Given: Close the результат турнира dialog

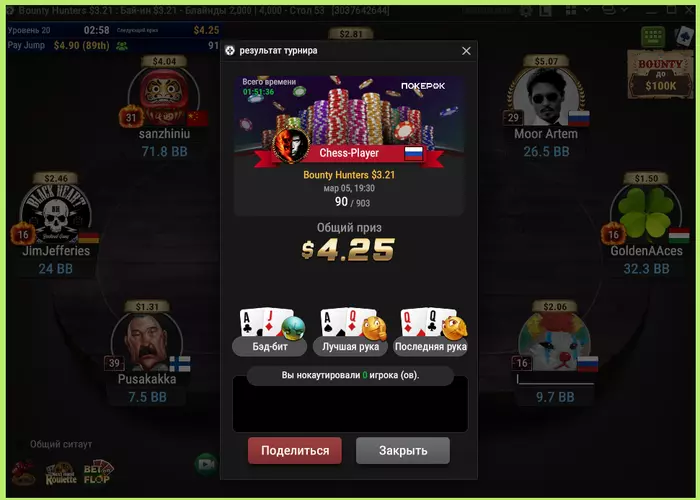Looking at the screenshot, I should 466,51.
